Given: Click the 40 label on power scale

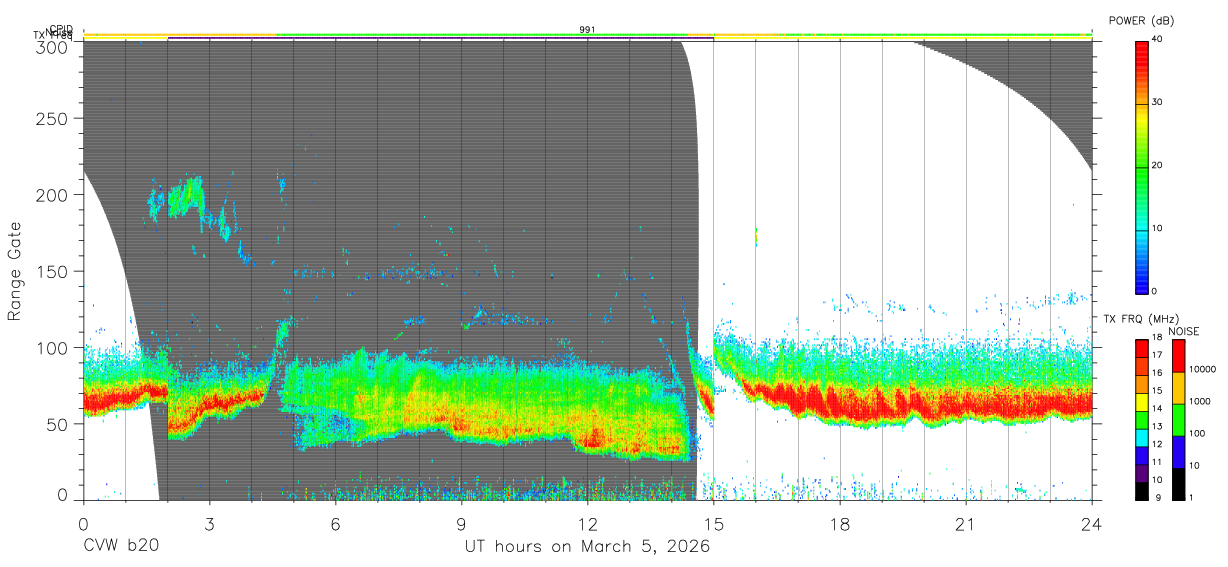Looking at the screenshot, I should pos(1158,39).
